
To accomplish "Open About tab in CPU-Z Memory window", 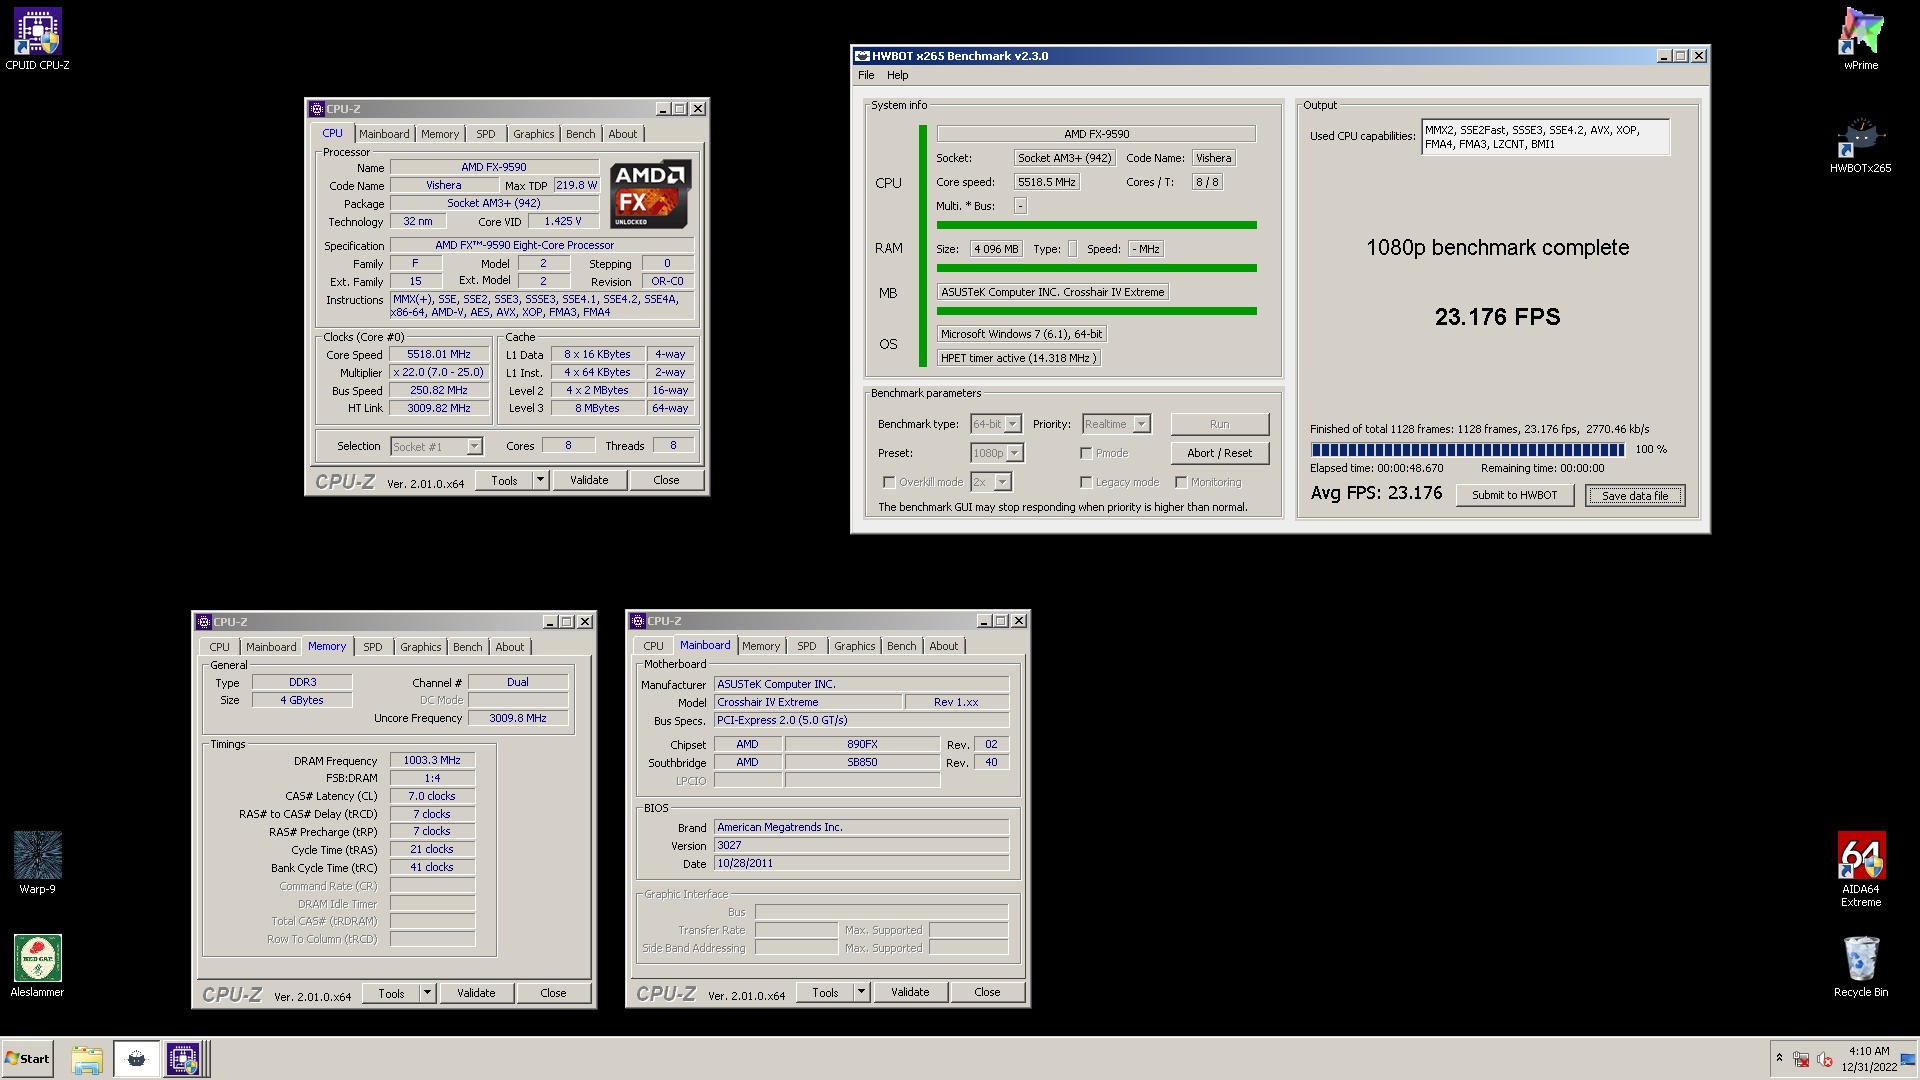I will [x=510, y=647].
